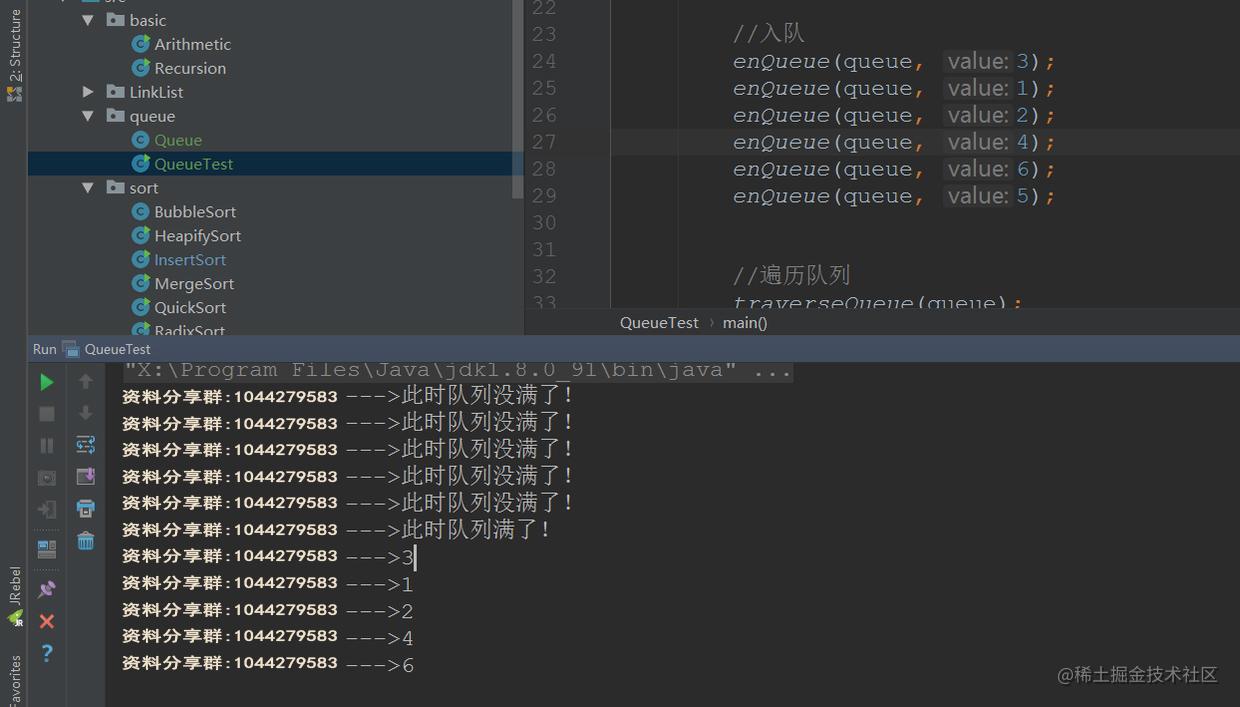Pin the Run tab with the pushpin

46,589
